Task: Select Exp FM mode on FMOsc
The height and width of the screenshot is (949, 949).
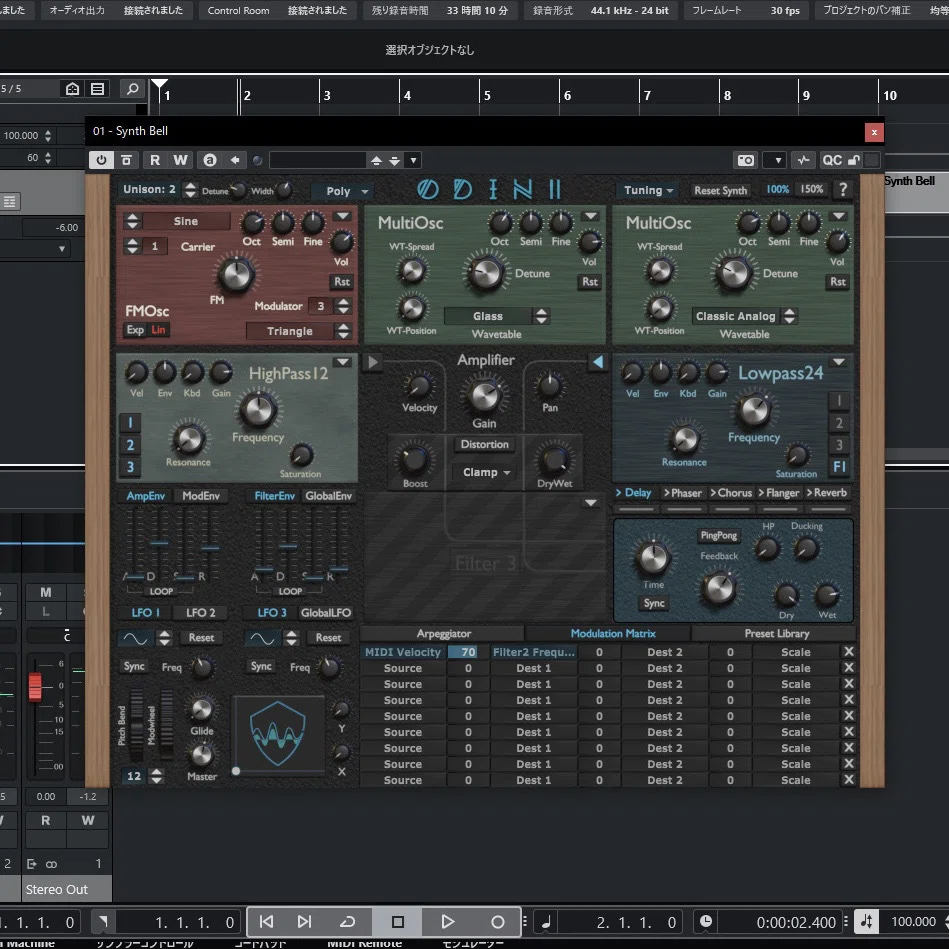Action: pos(135,329)
